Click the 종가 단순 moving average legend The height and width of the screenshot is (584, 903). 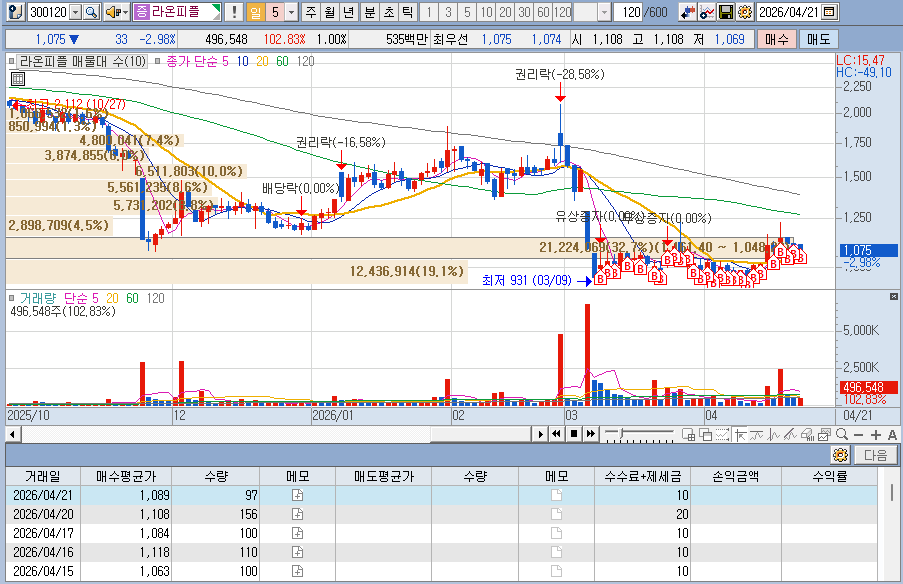pyautogui.click(x=197, y=61)
